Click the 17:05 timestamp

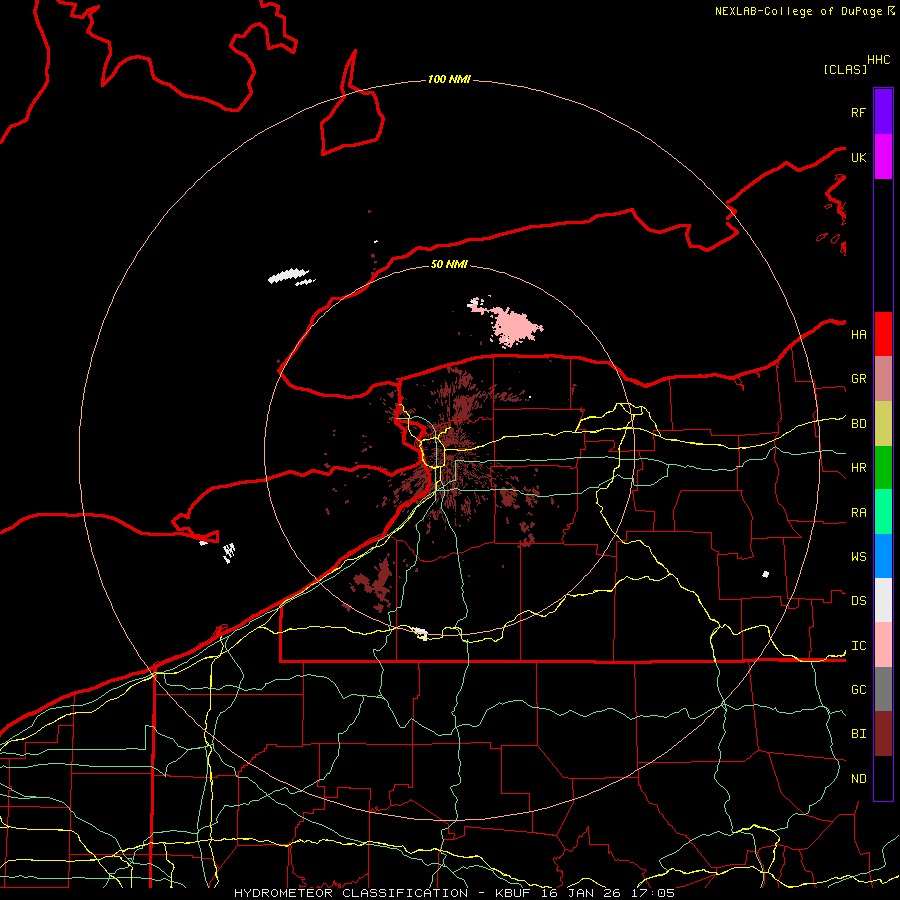tap(653, 893)
